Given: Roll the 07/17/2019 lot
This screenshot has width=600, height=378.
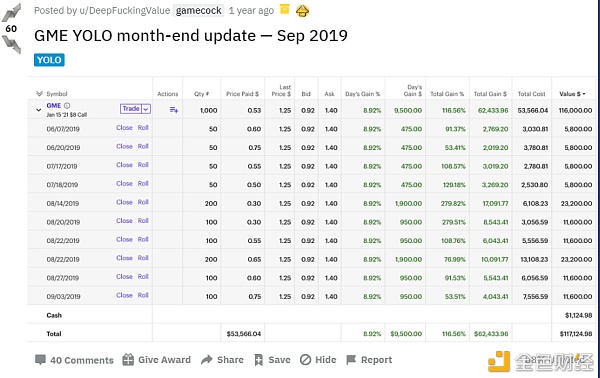Looking at the screenshot, I should (x=143, y=165).
